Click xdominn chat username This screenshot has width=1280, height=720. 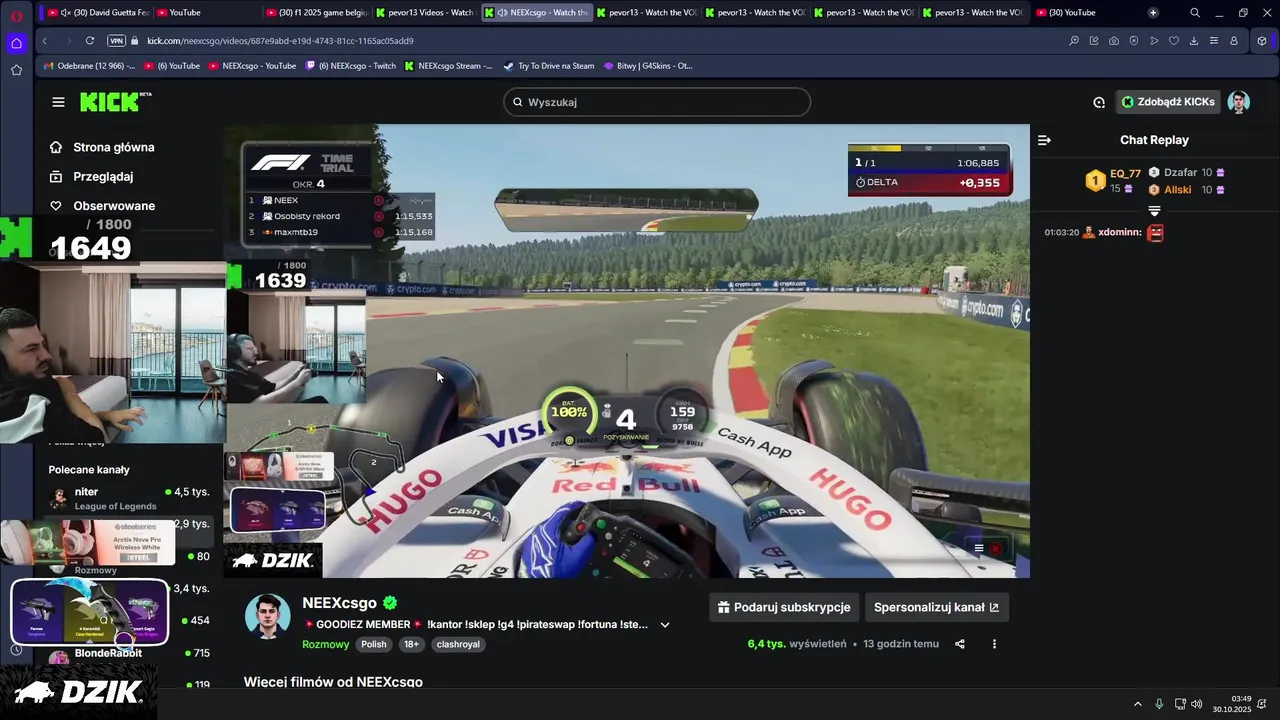point(1119,232)
